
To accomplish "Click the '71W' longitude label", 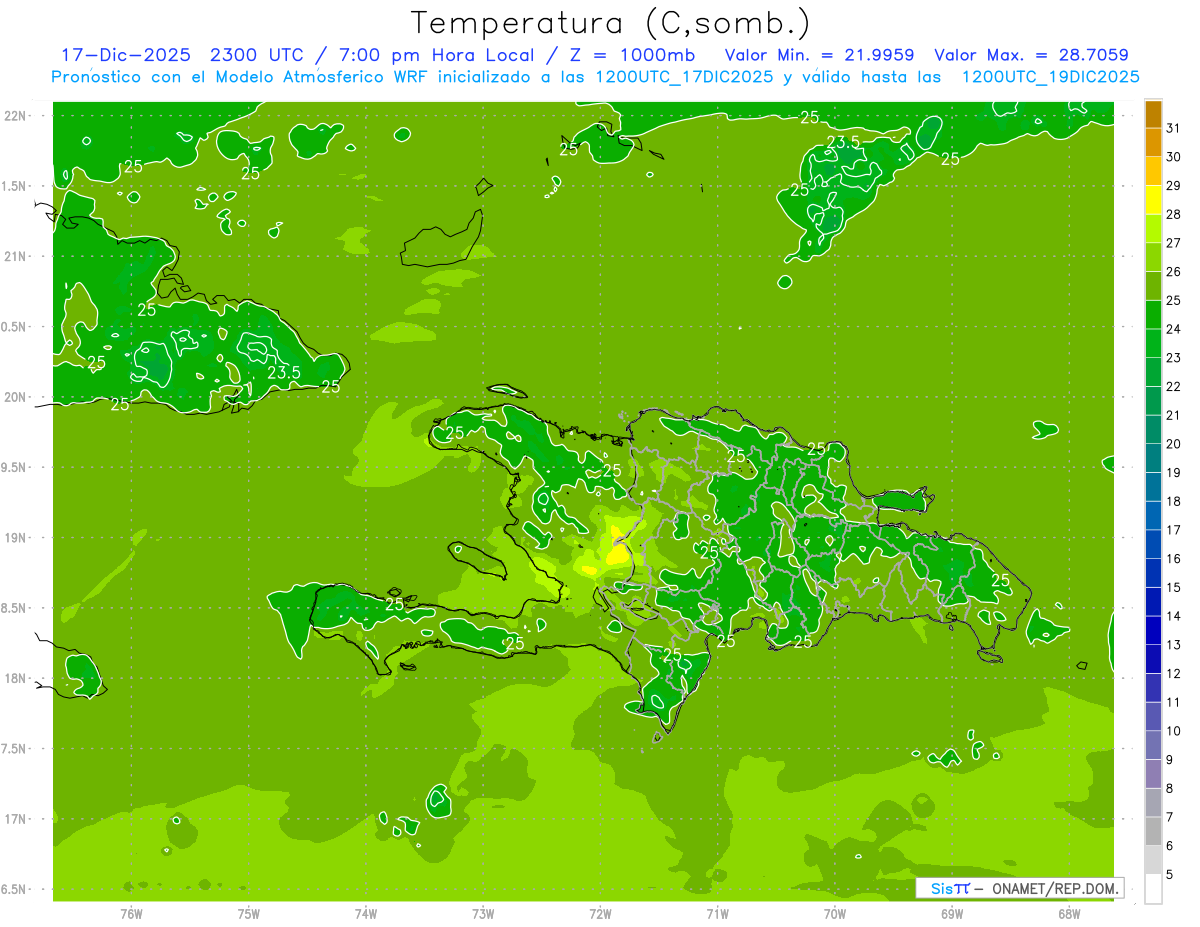I will click(717, 914).
